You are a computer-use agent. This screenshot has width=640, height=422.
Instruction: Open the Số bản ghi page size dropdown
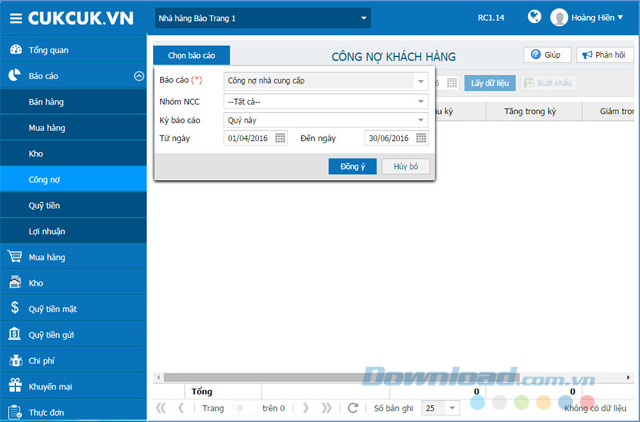451,408
